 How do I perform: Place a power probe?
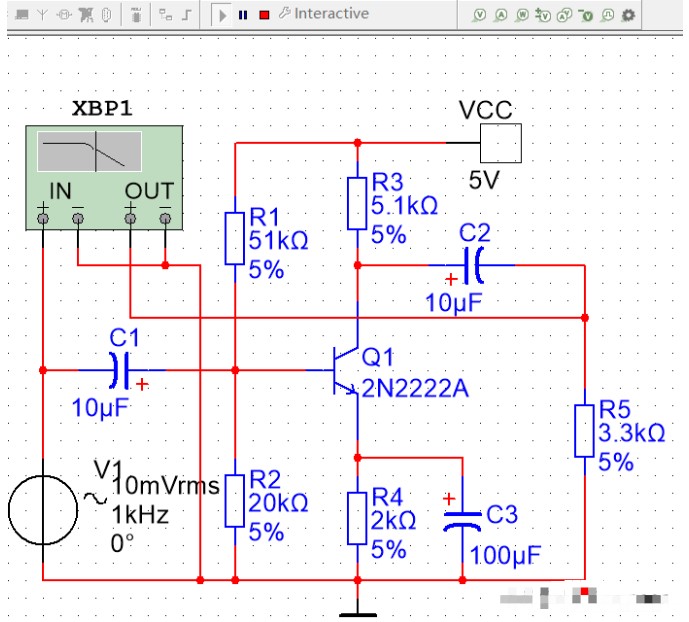pos(522,15)
